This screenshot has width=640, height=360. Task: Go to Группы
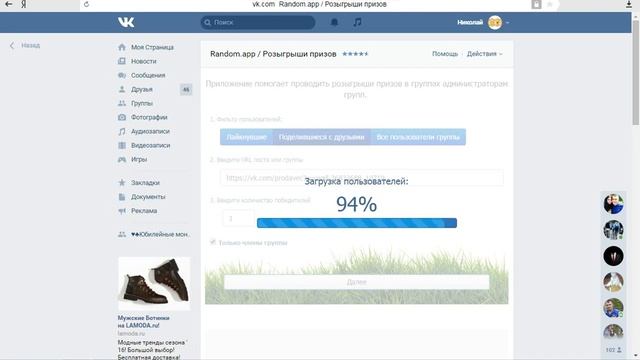pos(142,103)
